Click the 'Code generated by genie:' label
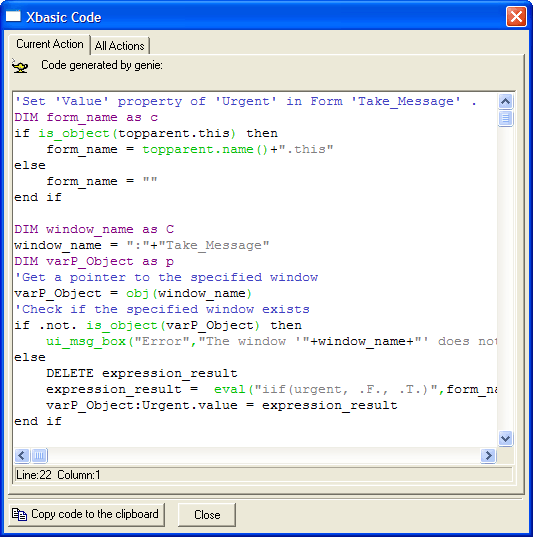Viewport: 533px width, 537px height. tap(102, 65)
